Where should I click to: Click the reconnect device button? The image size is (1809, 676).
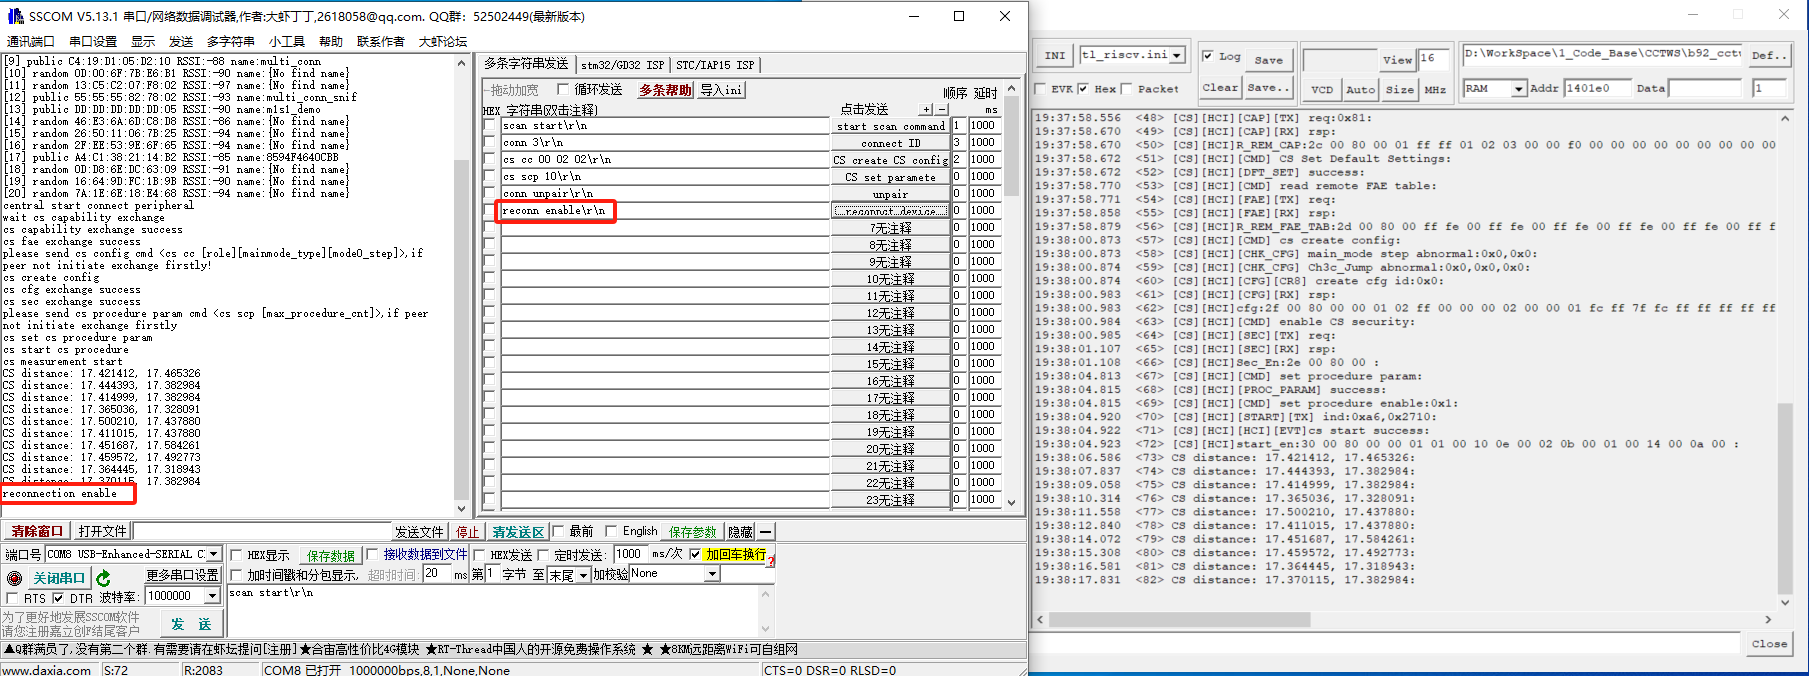[x=890, y=211]
